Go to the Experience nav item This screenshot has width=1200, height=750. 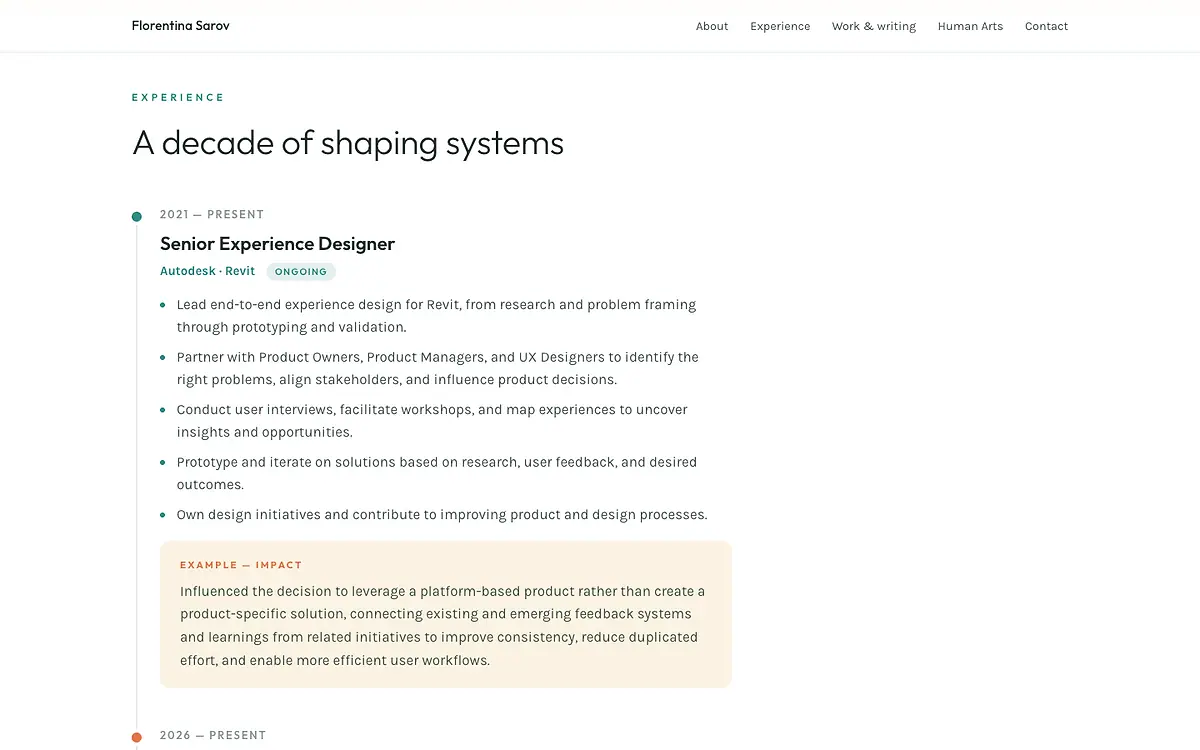780,26
